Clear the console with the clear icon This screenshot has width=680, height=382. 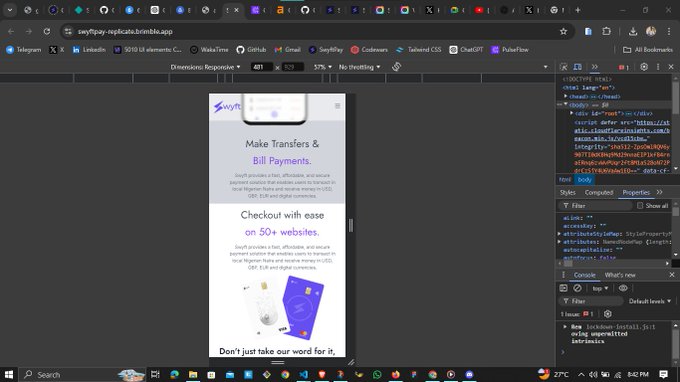point(577,288)
